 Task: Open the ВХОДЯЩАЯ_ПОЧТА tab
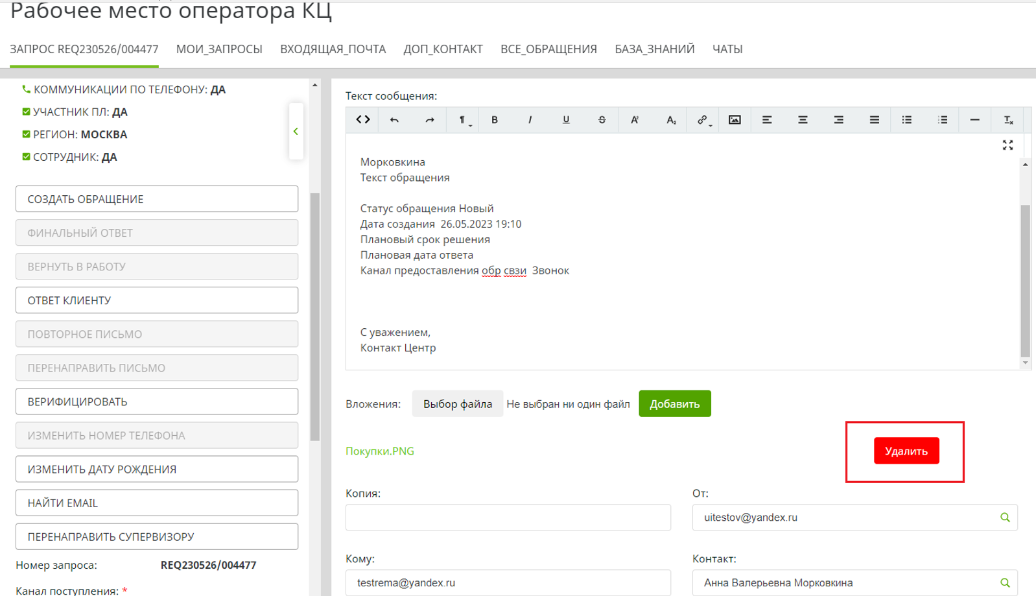[x=333, y=49]
